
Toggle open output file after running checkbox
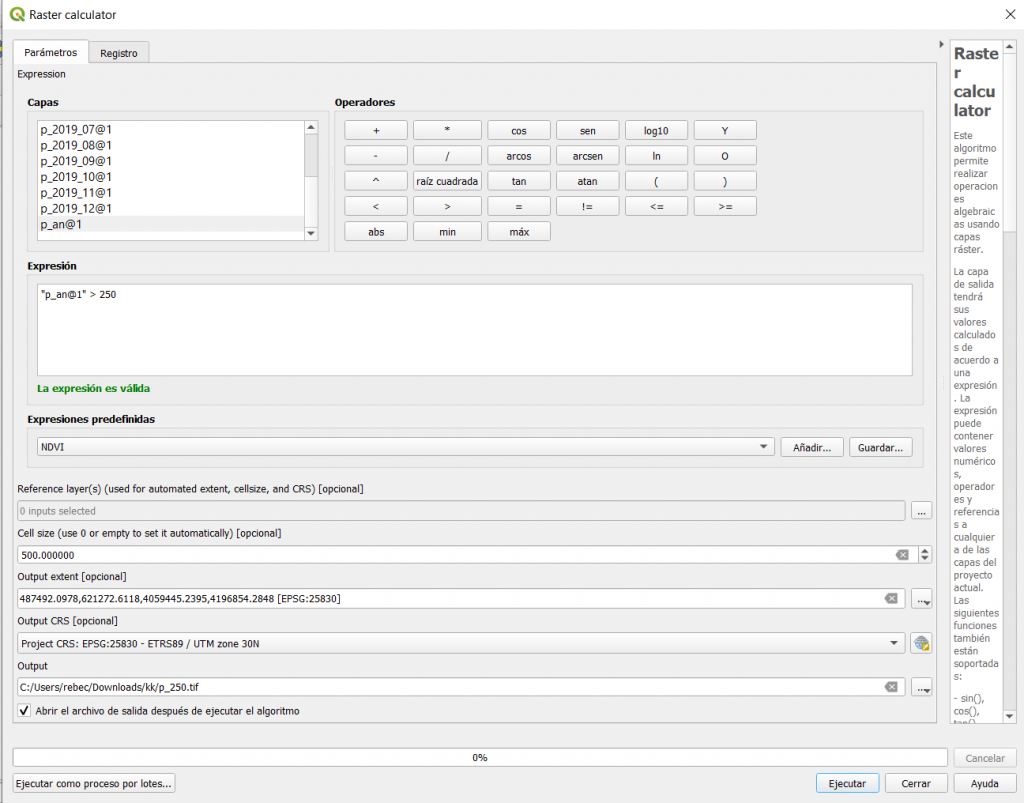tap(25, 711)
